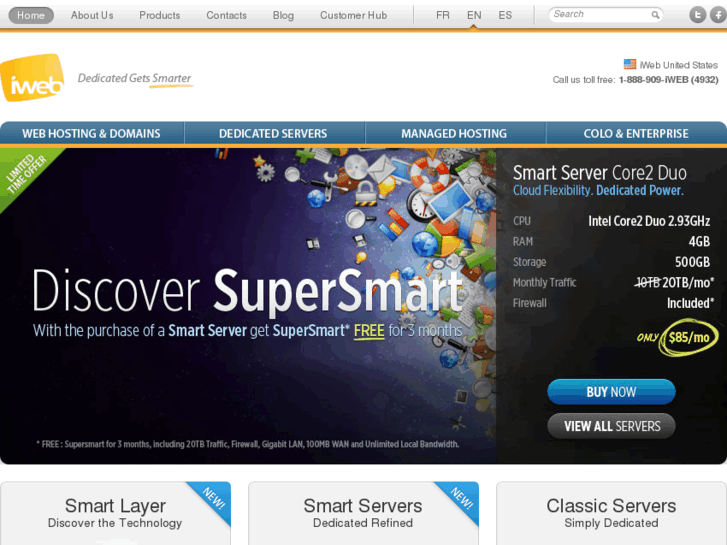
Task: Click the Buy Now button
Action: 611,392
